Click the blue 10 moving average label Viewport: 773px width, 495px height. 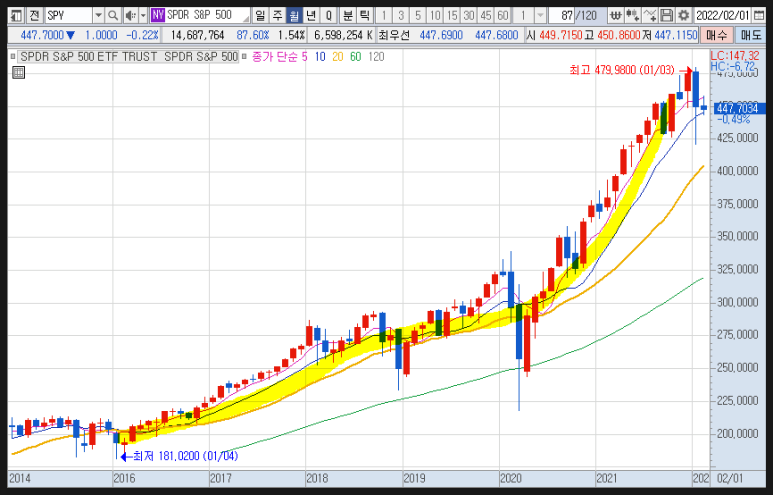[x=320, y=57]
